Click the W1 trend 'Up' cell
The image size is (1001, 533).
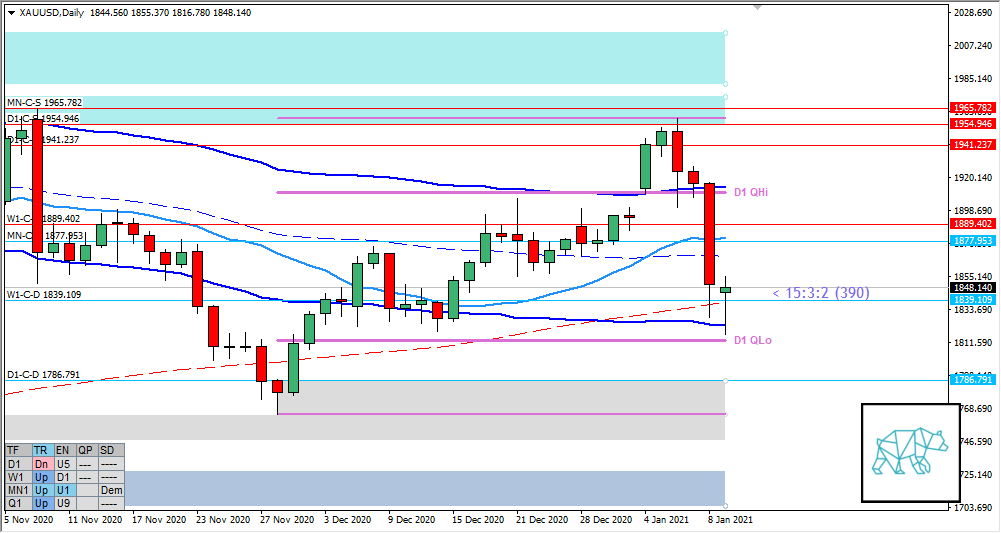tap(42, 477)
